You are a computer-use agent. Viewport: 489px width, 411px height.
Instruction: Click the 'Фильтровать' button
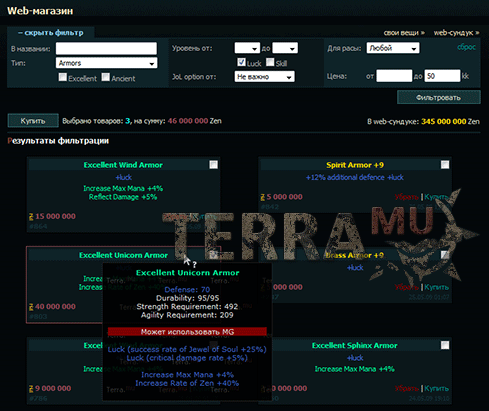[x=439, y=97]
